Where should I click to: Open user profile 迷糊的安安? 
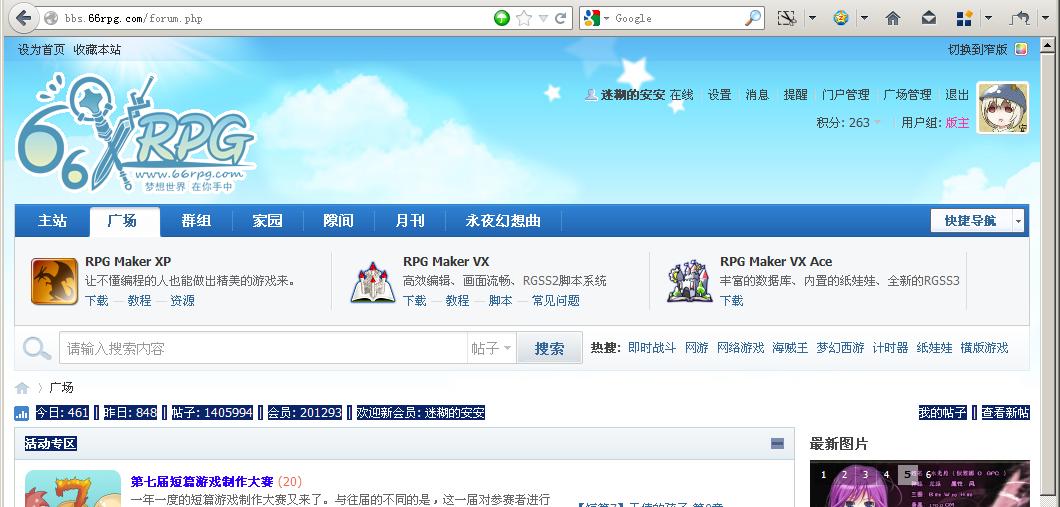click(633, 95)
